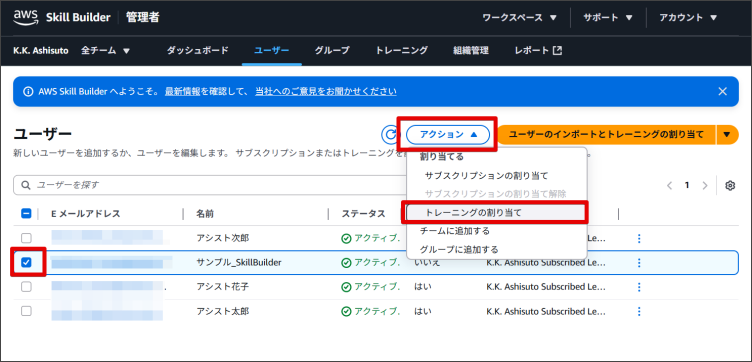Dismiss the welcome banner with X icon
This screenshot has height=362, width=752.
click(x=722, y=91)
